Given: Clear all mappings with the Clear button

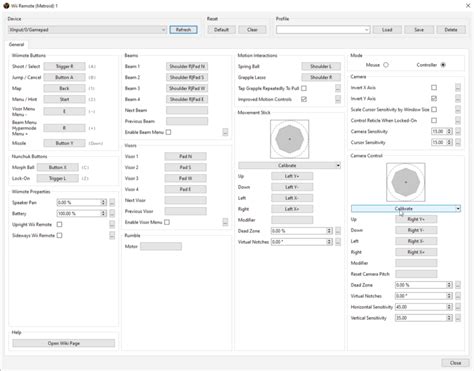Looking at the screenshot, I should pyautogui.click(x=252, y=30).
